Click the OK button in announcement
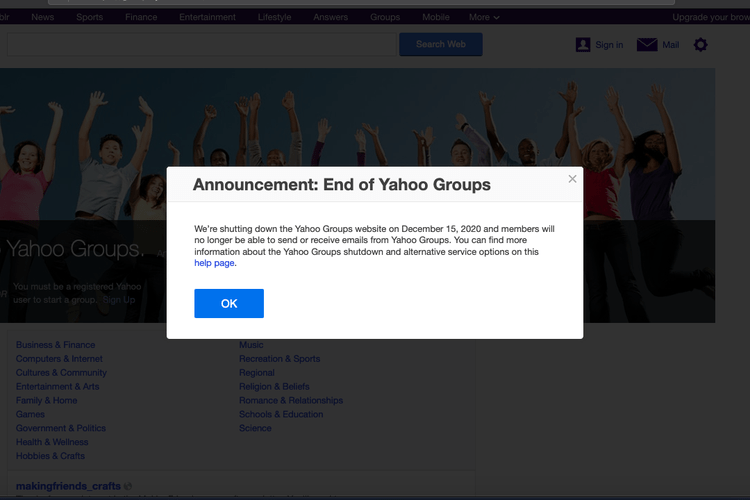750x500 pixels. (229, 303)
